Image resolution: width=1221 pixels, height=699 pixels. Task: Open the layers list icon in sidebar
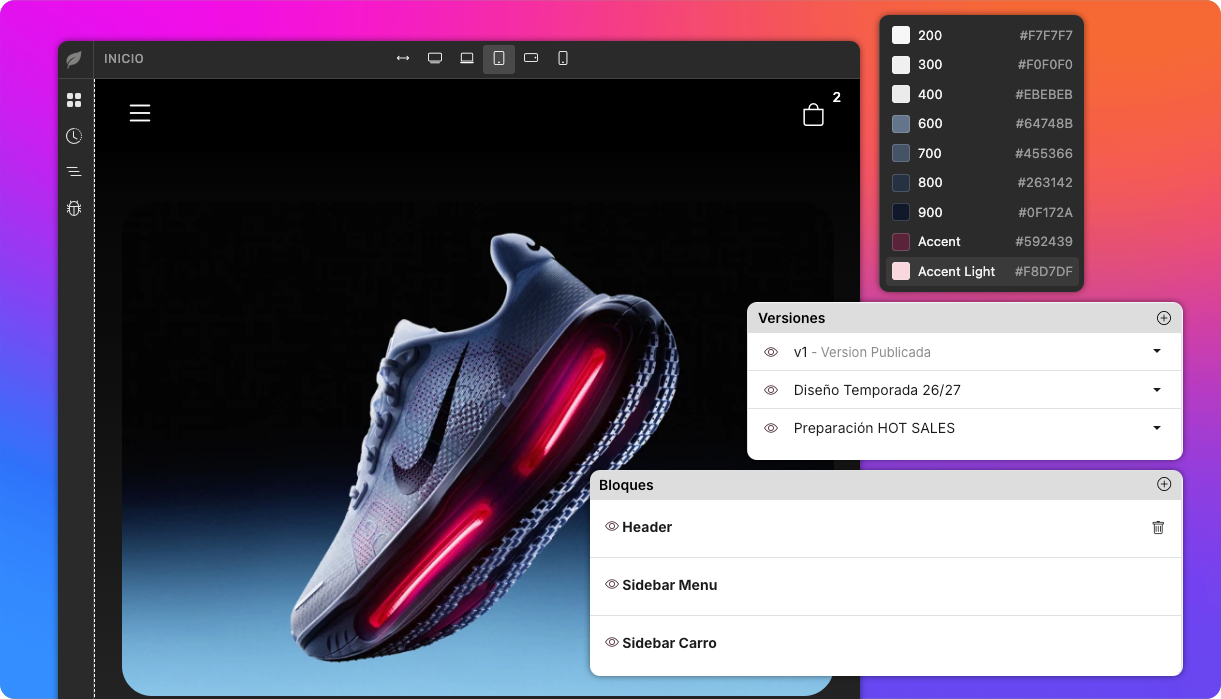point(74,172)
